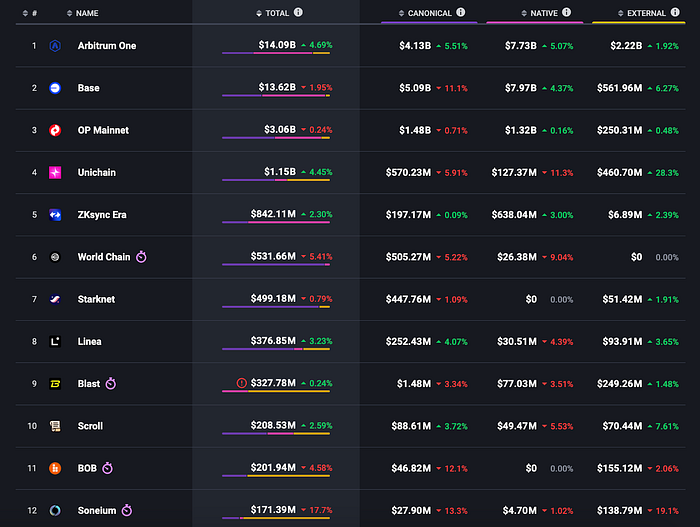Click the Scroll total value $208.53M
This screenshot has height=527, width=700.
273,425
